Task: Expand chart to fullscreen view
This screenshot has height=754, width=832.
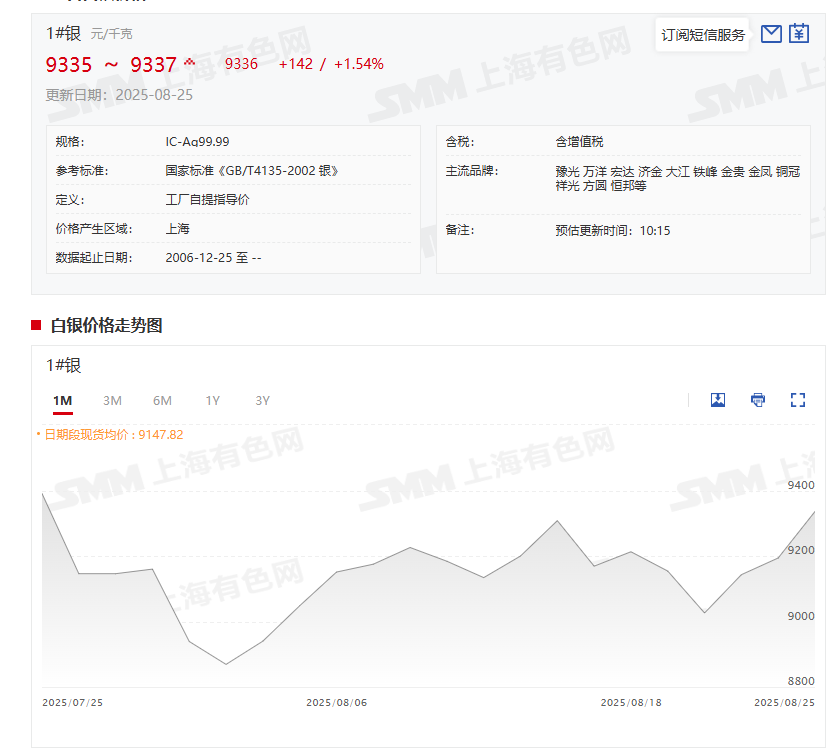Action: point(797,400)
